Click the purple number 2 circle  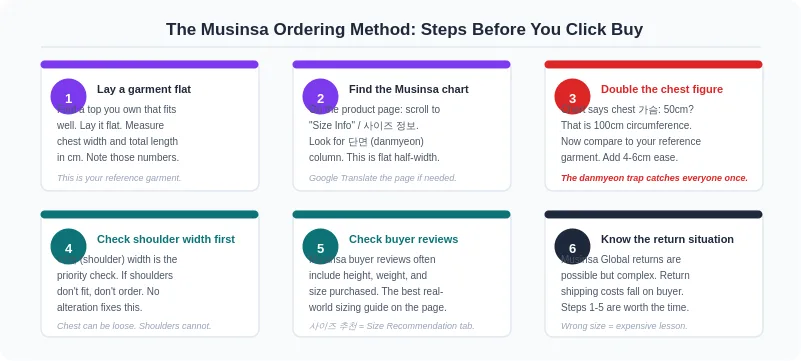pos(320,97)
